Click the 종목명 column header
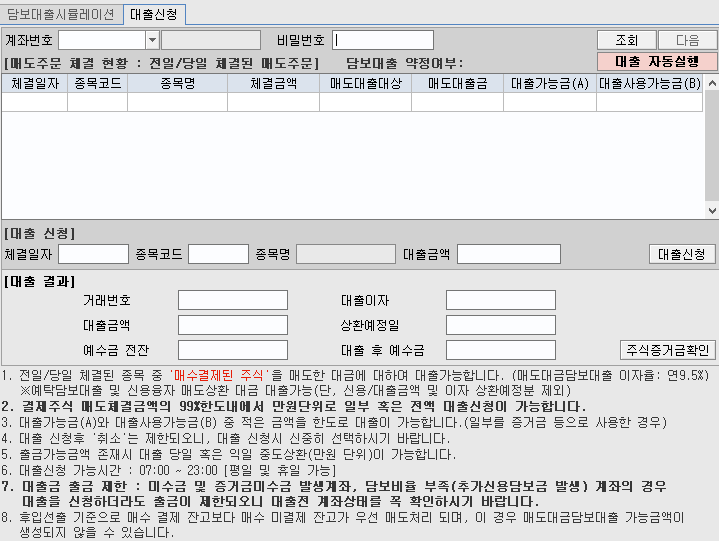 tap(177, 83)
